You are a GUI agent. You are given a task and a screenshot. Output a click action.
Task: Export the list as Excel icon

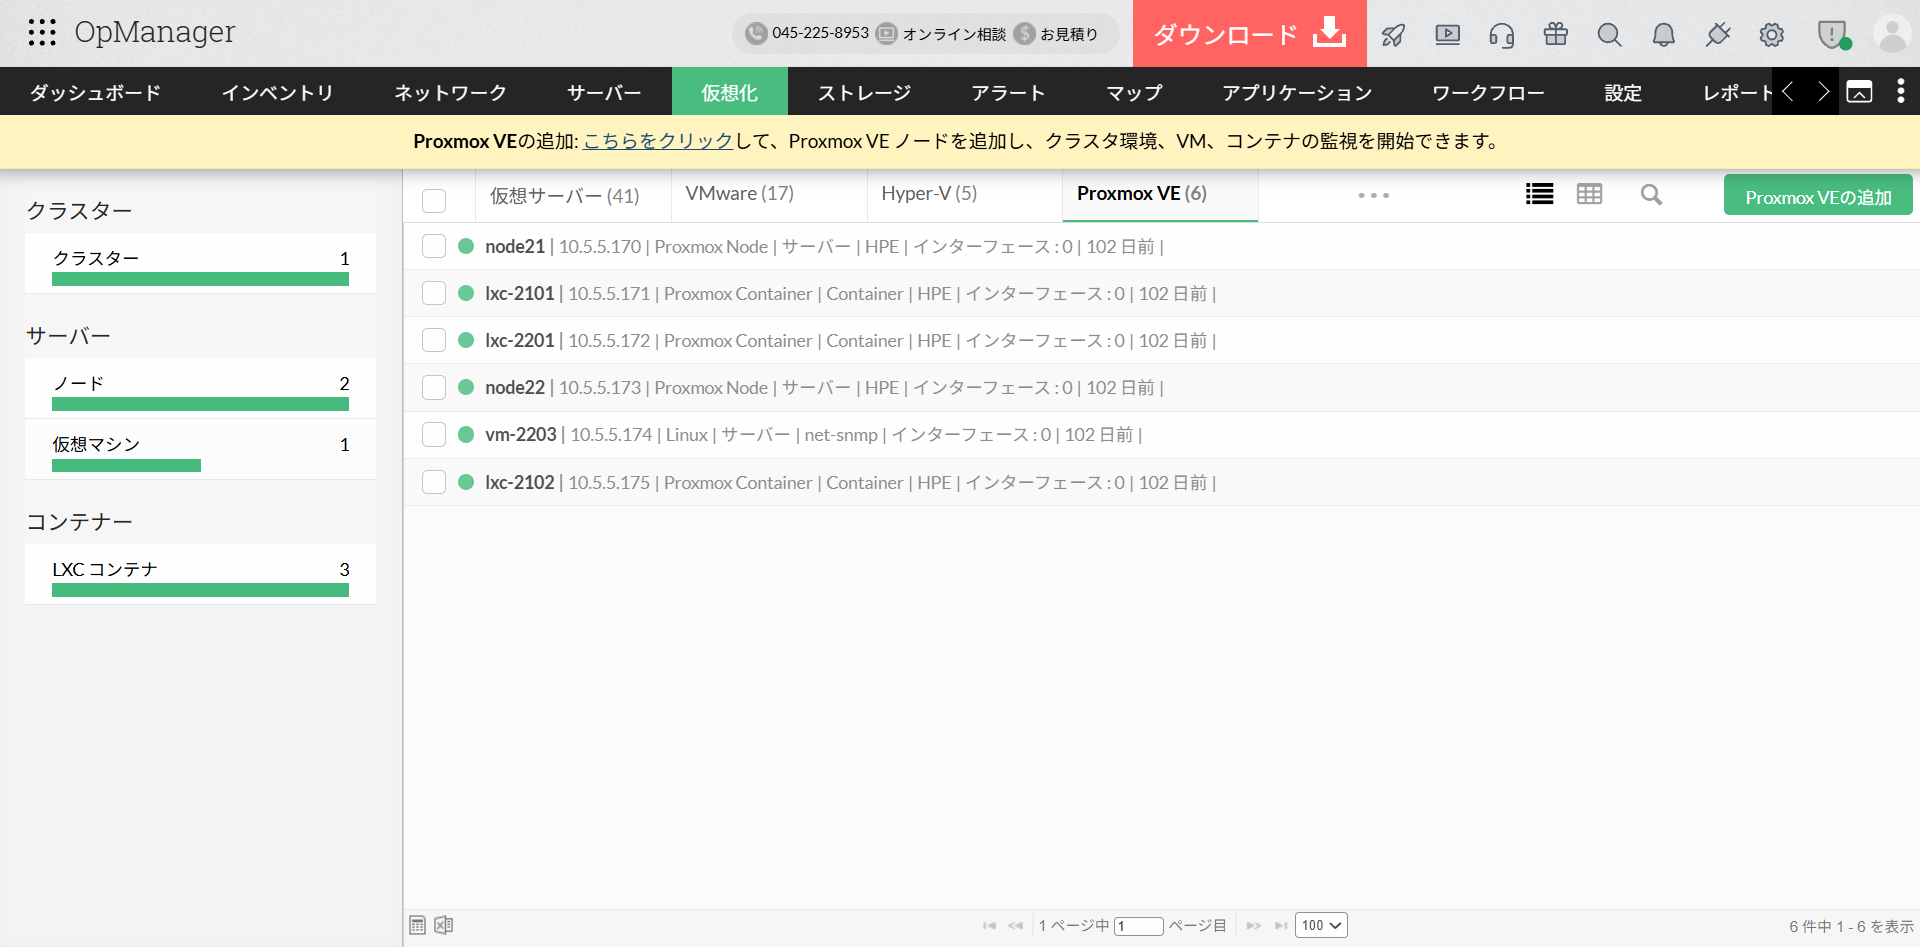(444, 925)
